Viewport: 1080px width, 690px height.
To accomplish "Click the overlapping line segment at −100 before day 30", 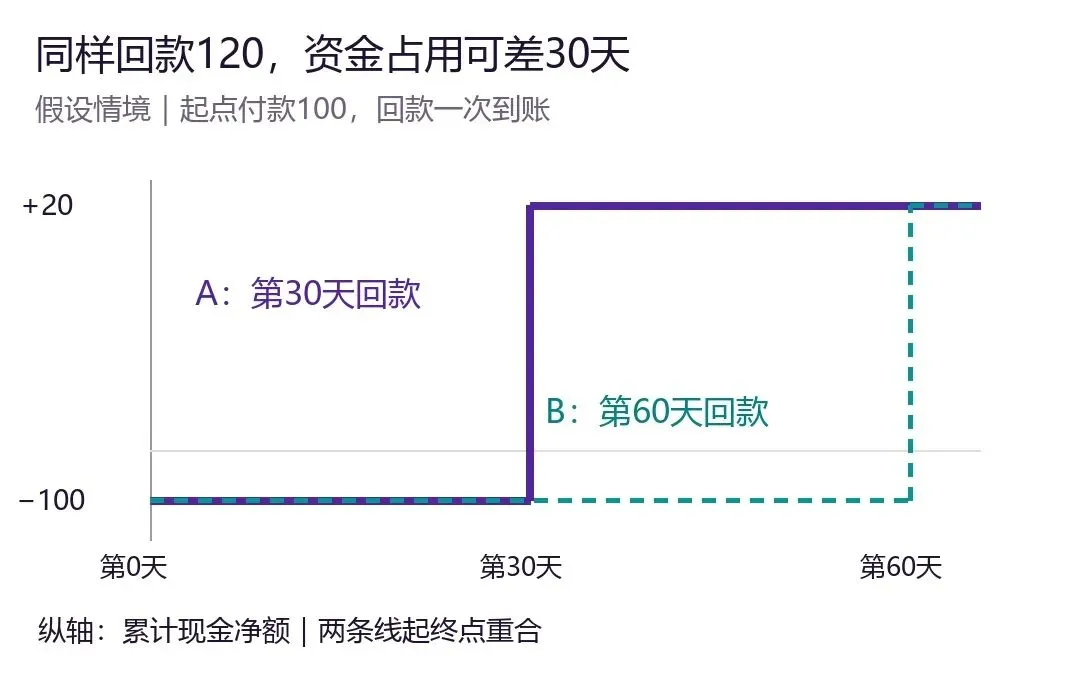I will coord(340,501).
